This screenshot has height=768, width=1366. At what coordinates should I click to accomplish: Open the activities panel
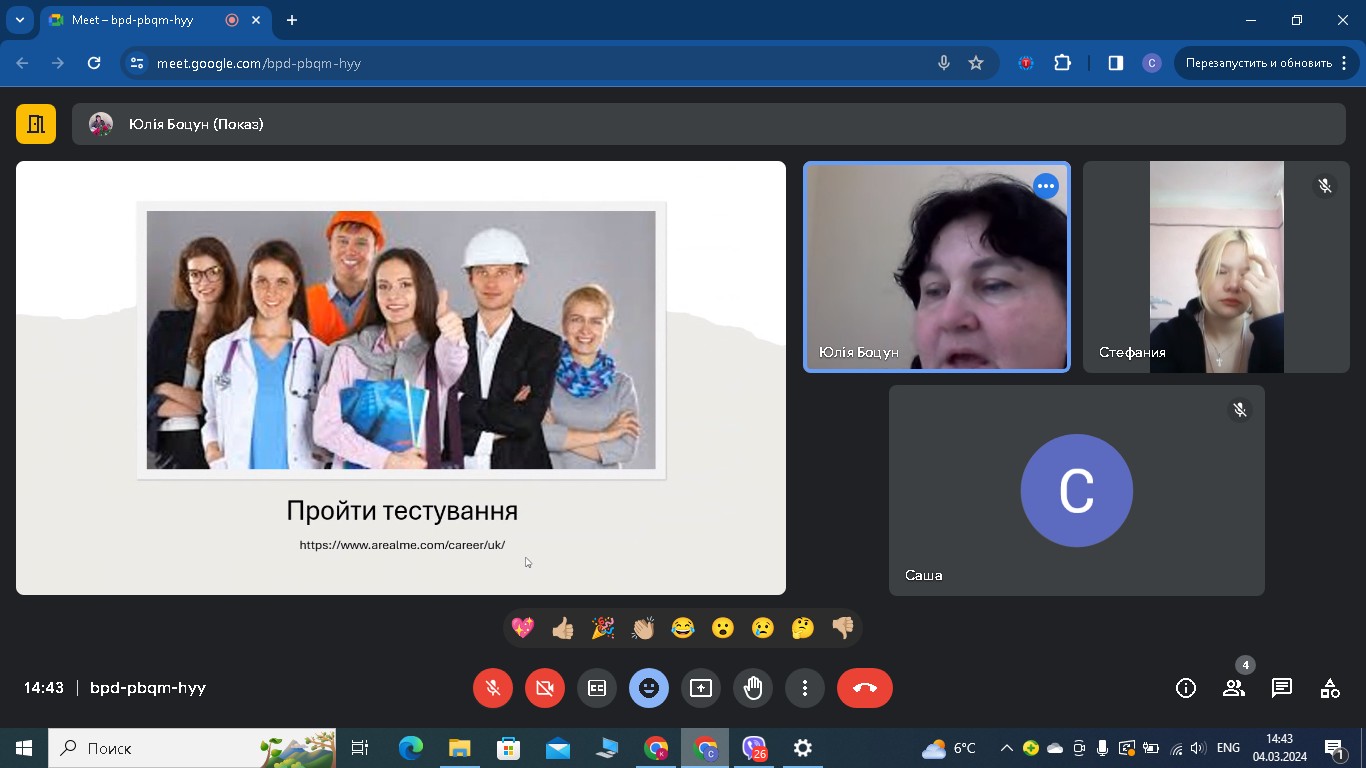click(1330, 688)
